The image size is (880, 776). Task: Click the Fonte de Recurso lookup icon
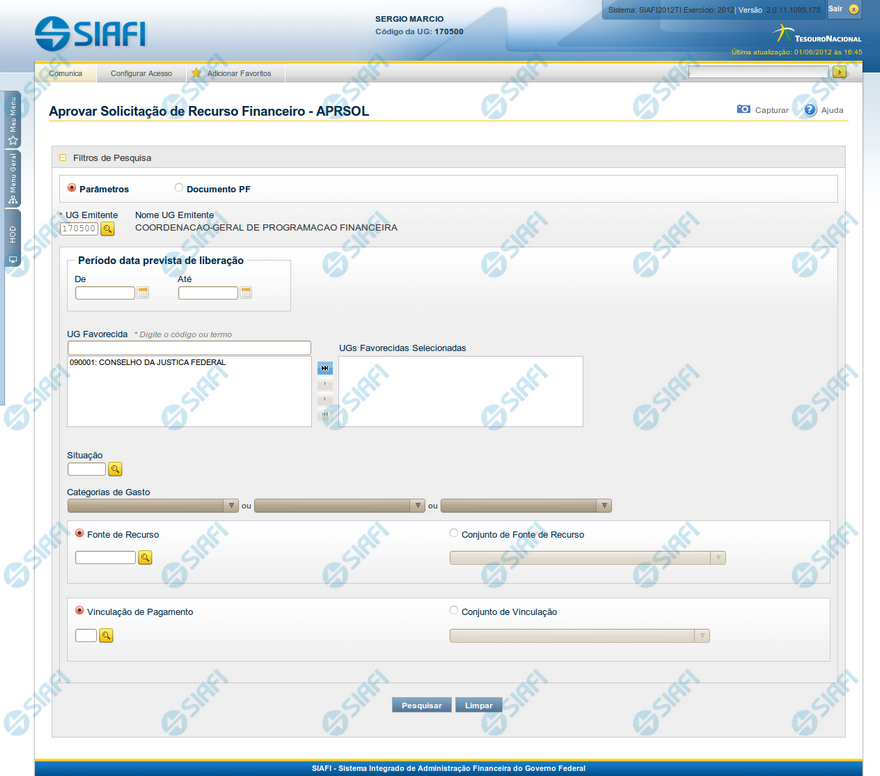tap(145, 558)
